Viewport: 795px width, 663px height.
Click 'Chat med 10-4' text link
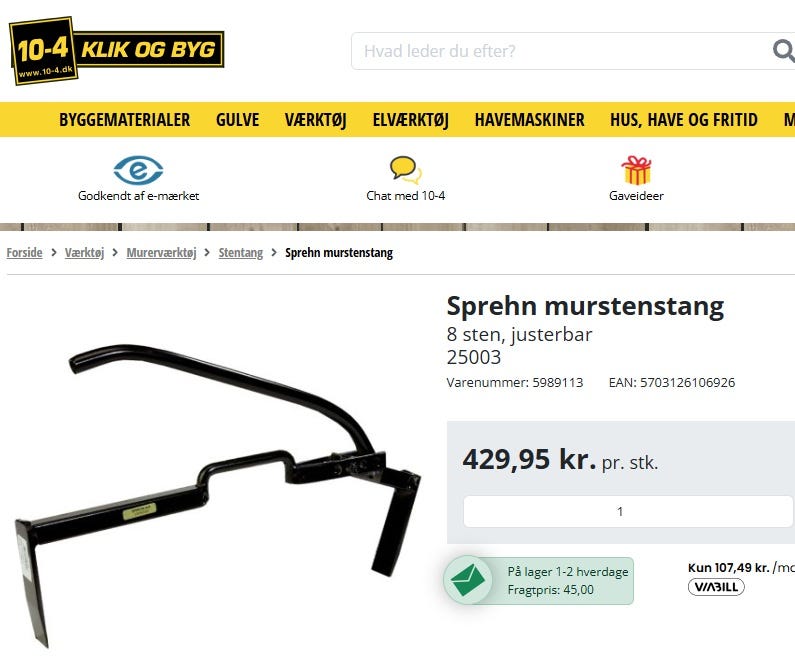click(x=406, y=196)
